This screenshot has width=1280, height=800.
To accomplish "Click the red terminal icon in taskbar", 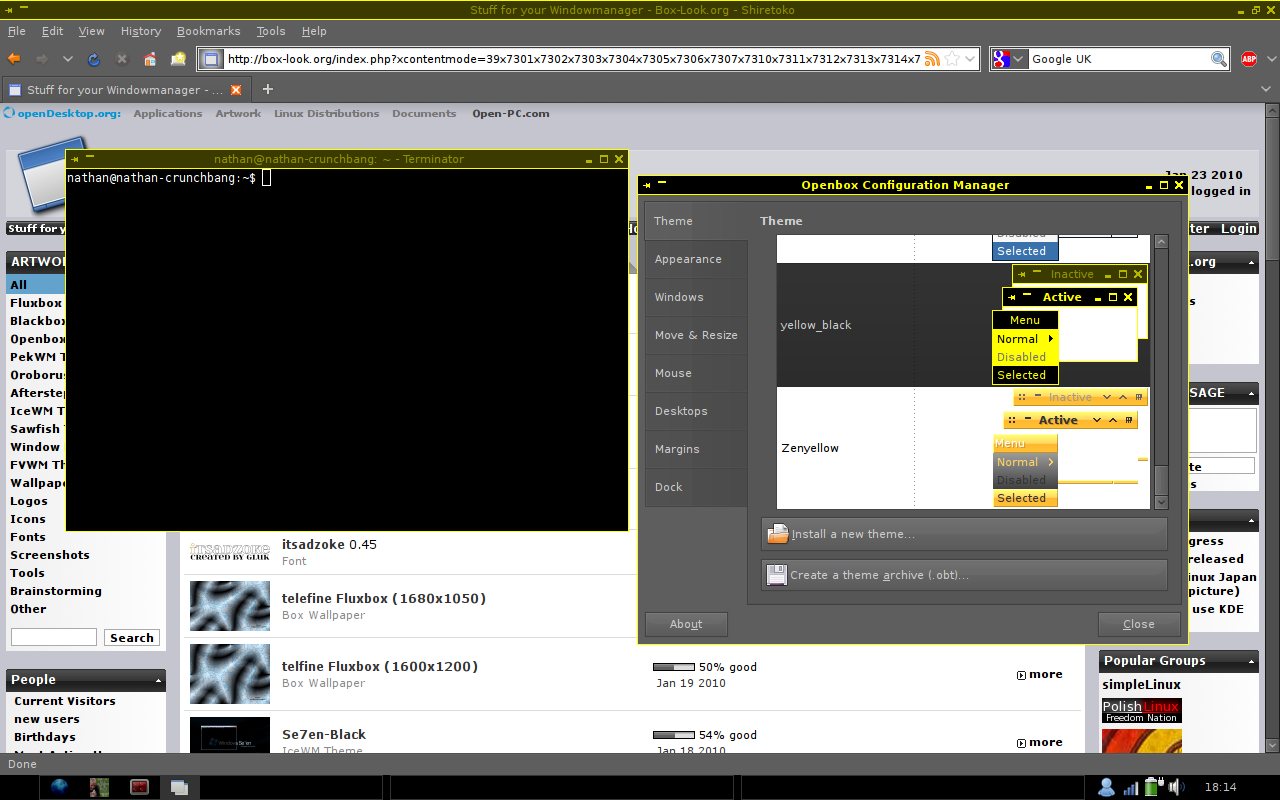I will (139, 787).
